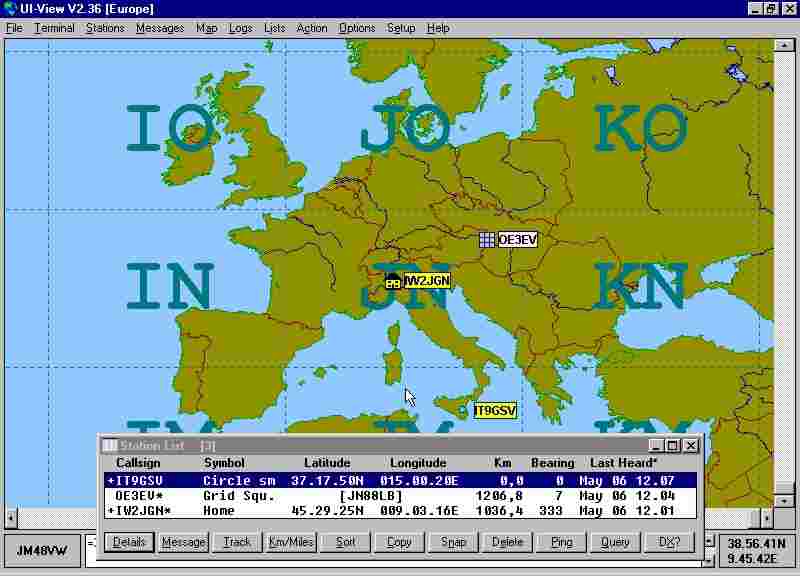Minimize the Station List window
This screenshot has width=800, height=576.
click(x=656, y=445)
